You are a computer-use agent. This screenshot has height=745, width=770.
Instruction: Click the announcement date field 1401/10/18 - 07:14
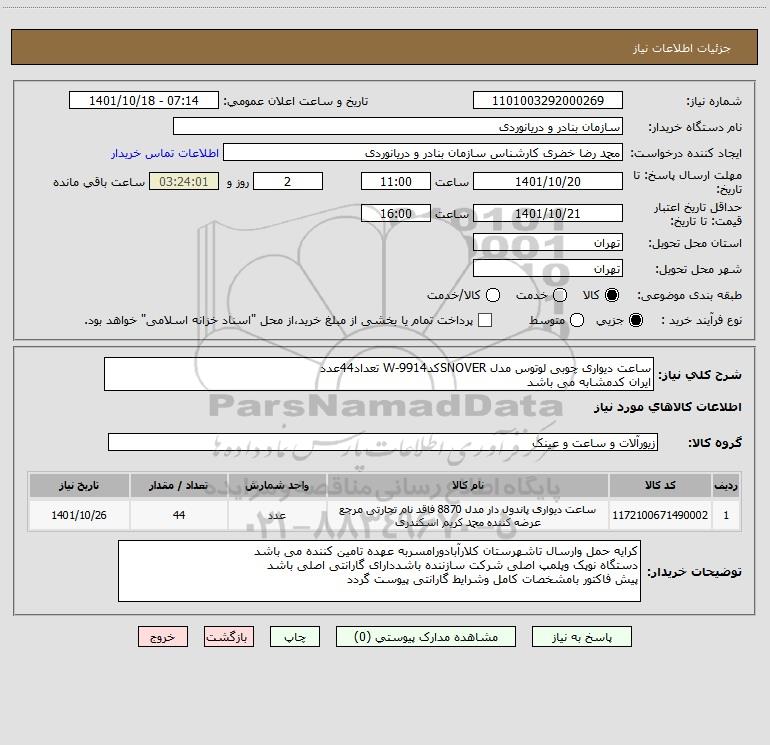pos(144,100)
